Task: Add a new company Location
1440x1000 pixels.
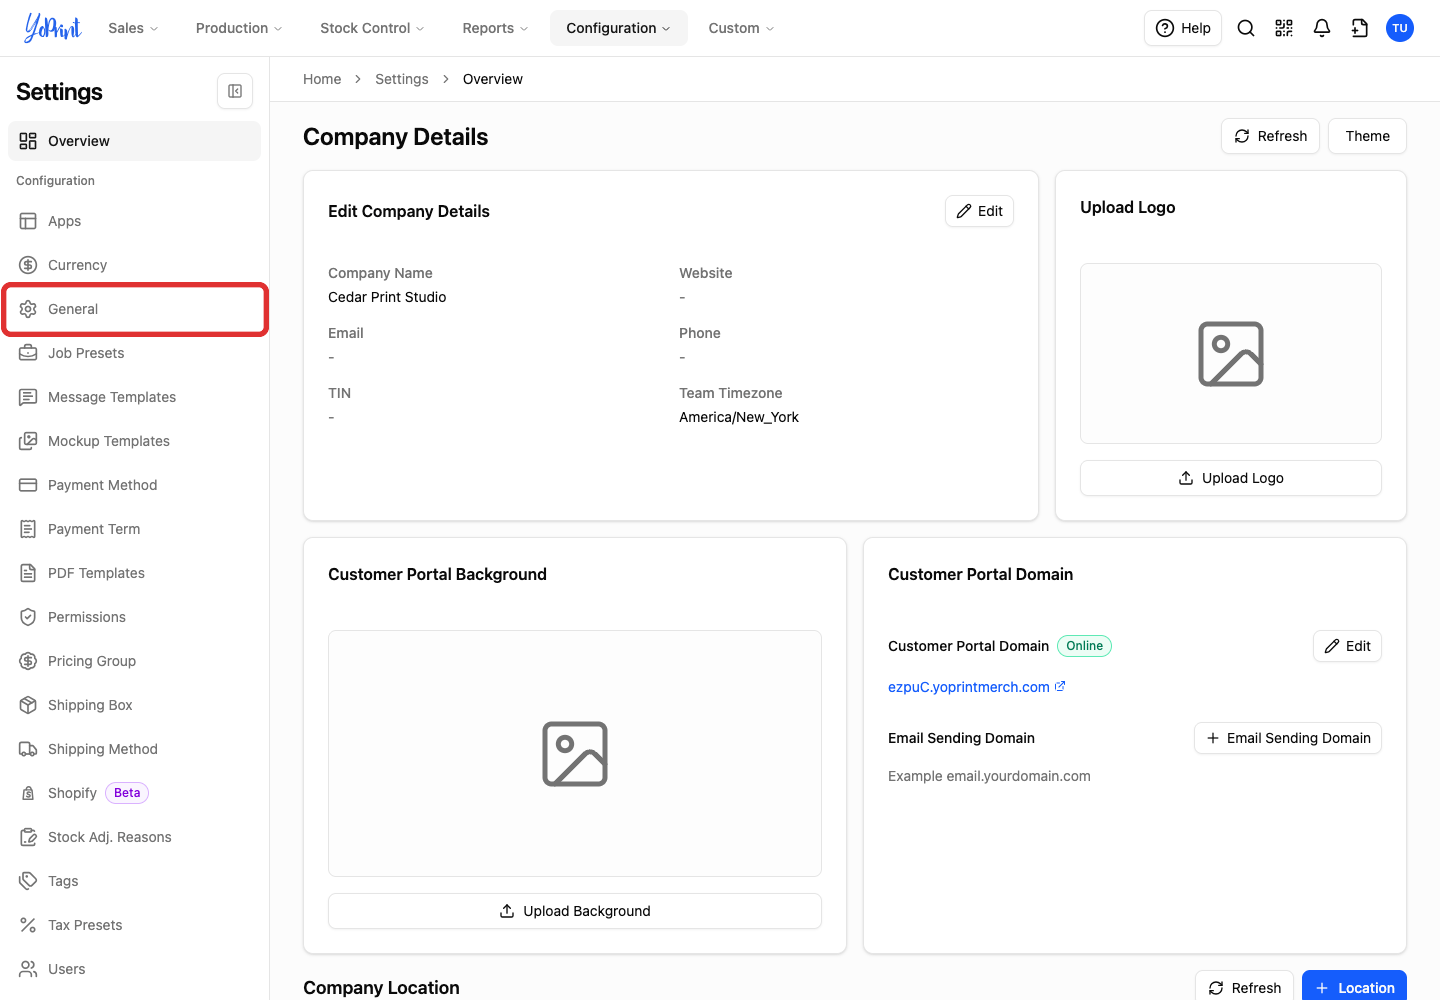Action: (x=1354, y=987)
